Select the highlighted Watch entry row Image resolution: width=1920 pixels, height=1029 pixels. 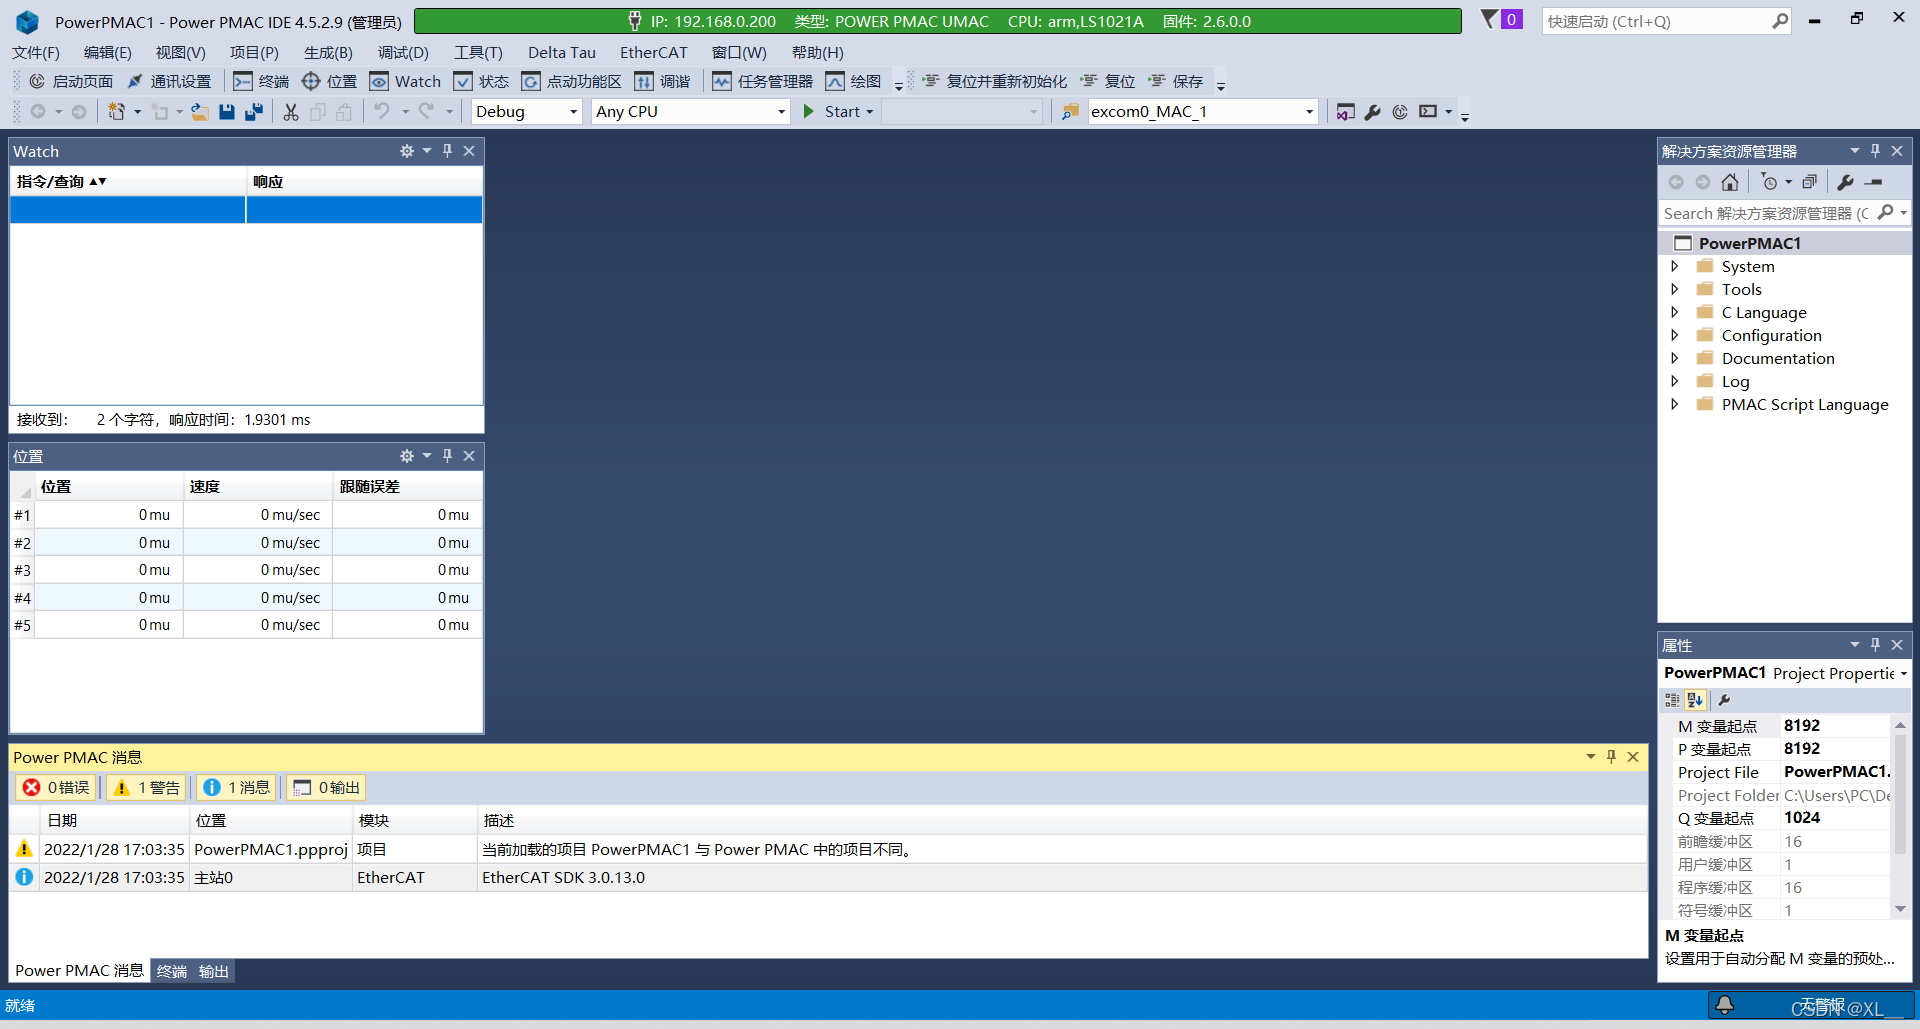pos(246,209)
